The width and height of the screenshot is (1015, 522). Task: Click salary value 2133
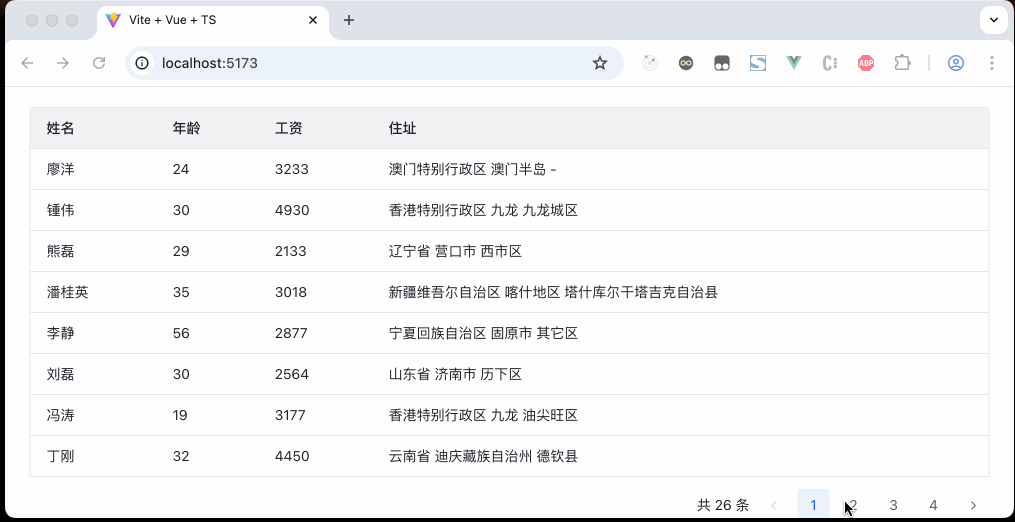tap(291, 251)
